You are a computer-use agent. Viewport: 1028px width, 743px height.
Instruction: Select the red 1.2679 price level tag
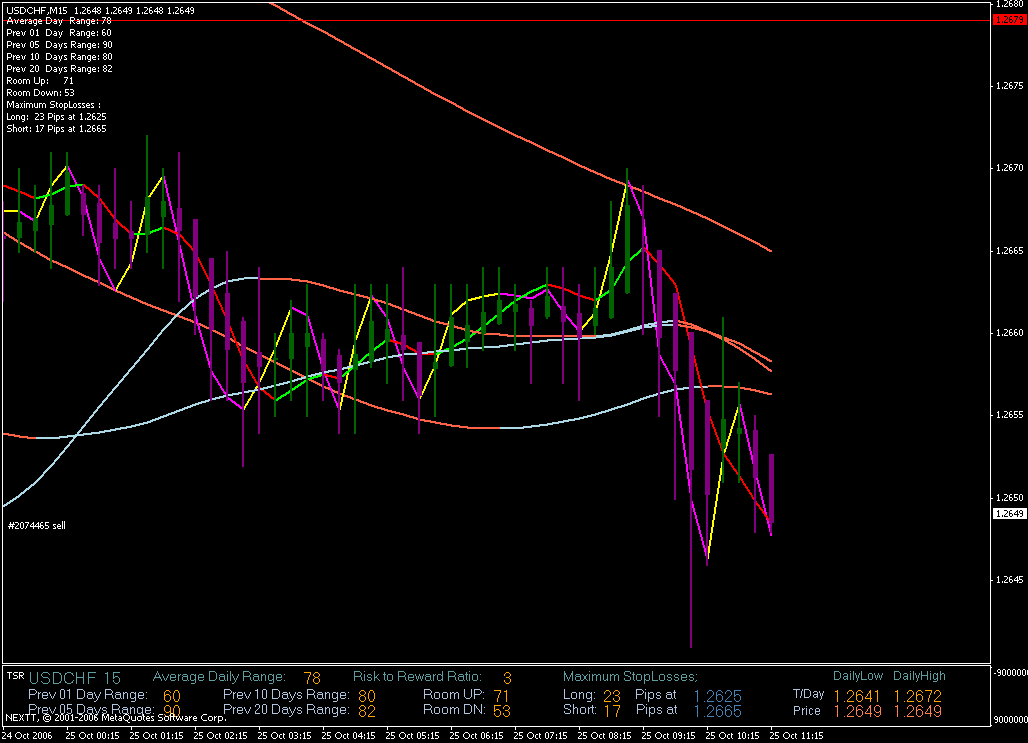1009,19
